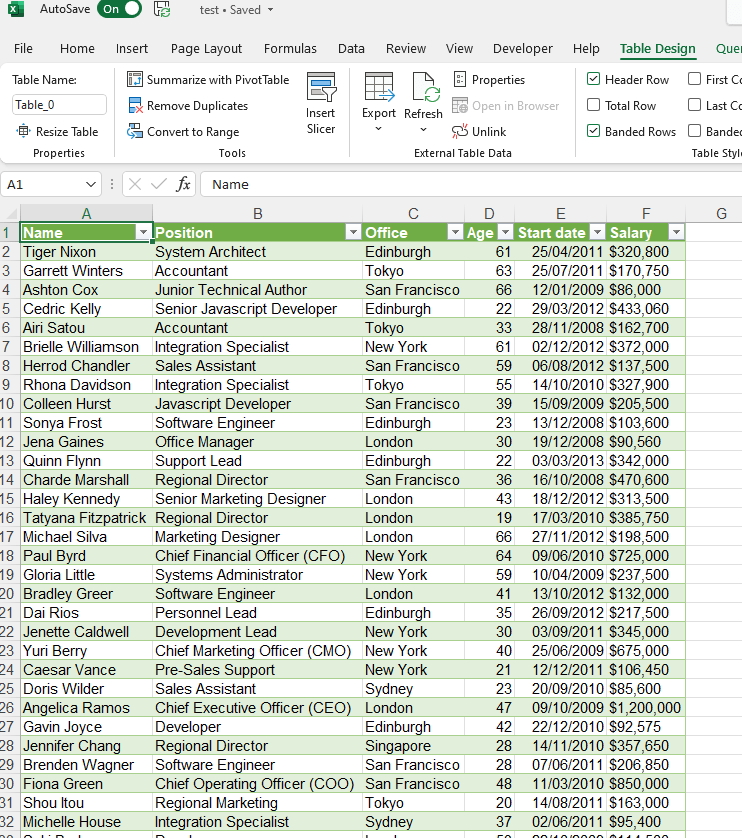Open the Position column filter dropdown
742x838 pixels.
(x=352, y=232)
